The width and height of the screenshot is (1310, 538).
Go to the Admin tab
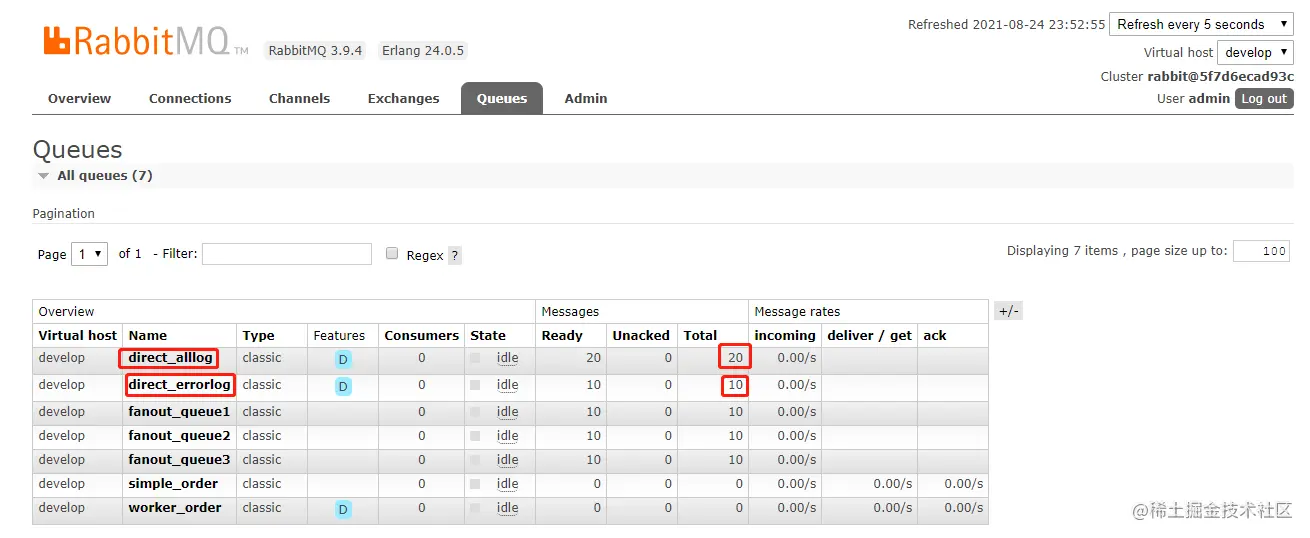click(x=586, y=98)
